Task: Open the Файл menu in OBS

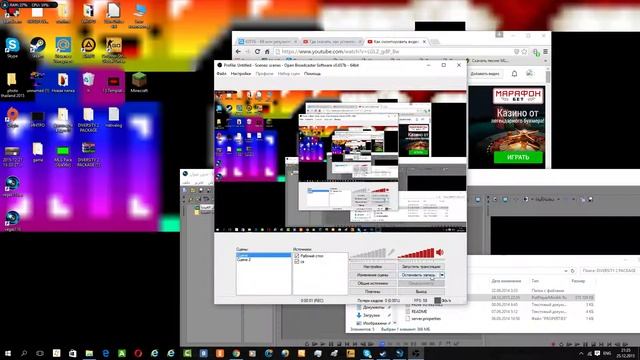Action: click(x=221, y=74)
